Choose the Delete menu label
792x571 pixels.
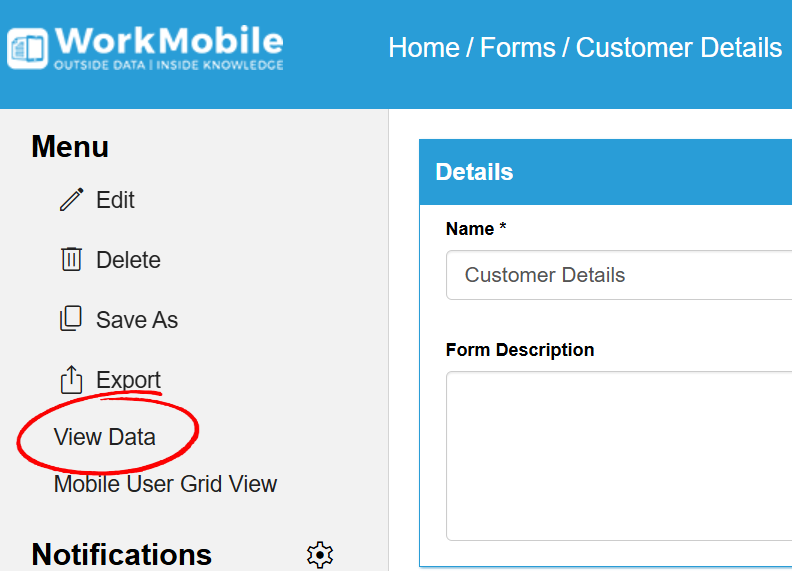coord(128,260)
